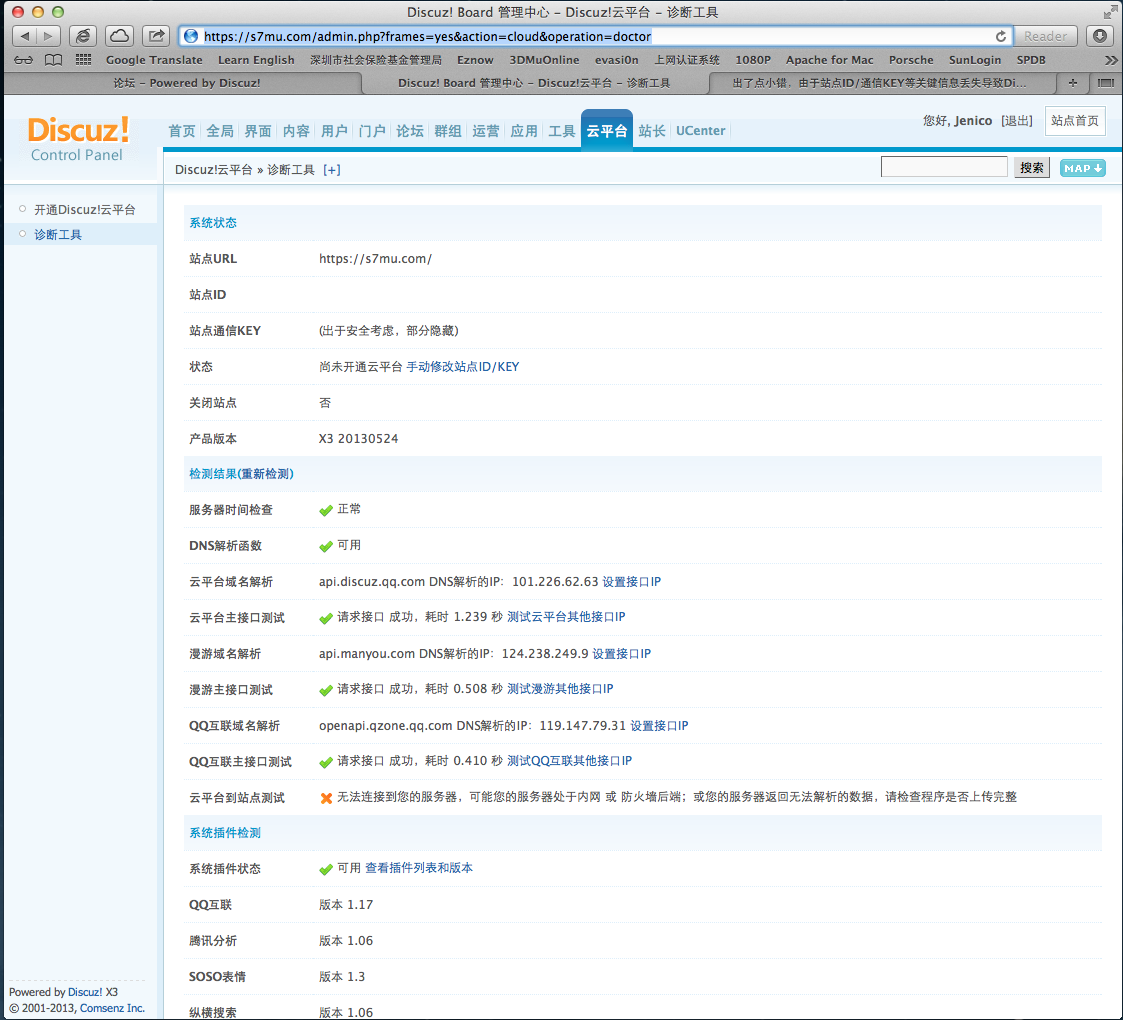This screenshot has height=1020, width=1123.
Task: Select the 内容 admin menu
Action: 296,131
